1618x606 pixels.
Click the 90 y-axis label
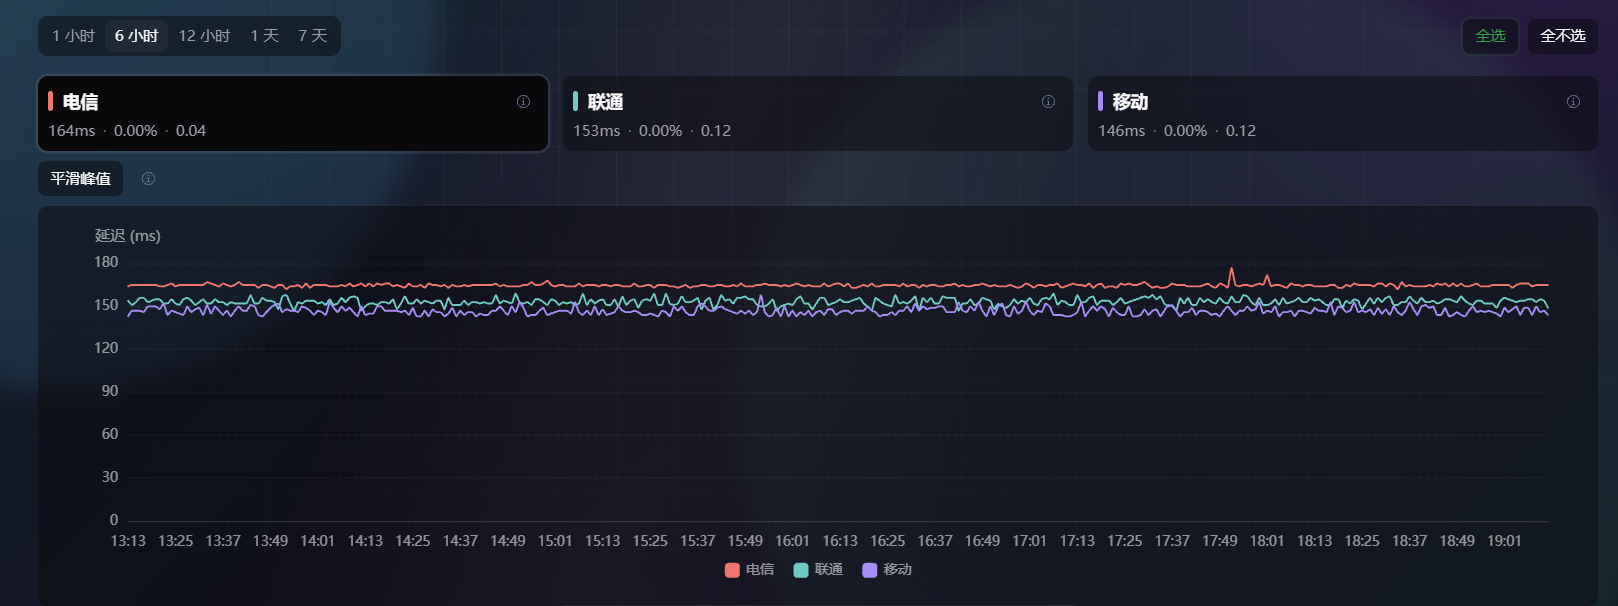110,391
